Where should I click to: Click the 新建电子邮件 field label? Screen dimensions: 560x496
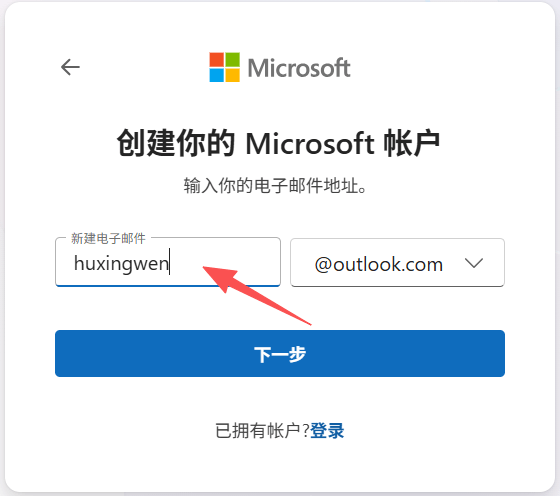pyautogui.click(x=108, y=238)
